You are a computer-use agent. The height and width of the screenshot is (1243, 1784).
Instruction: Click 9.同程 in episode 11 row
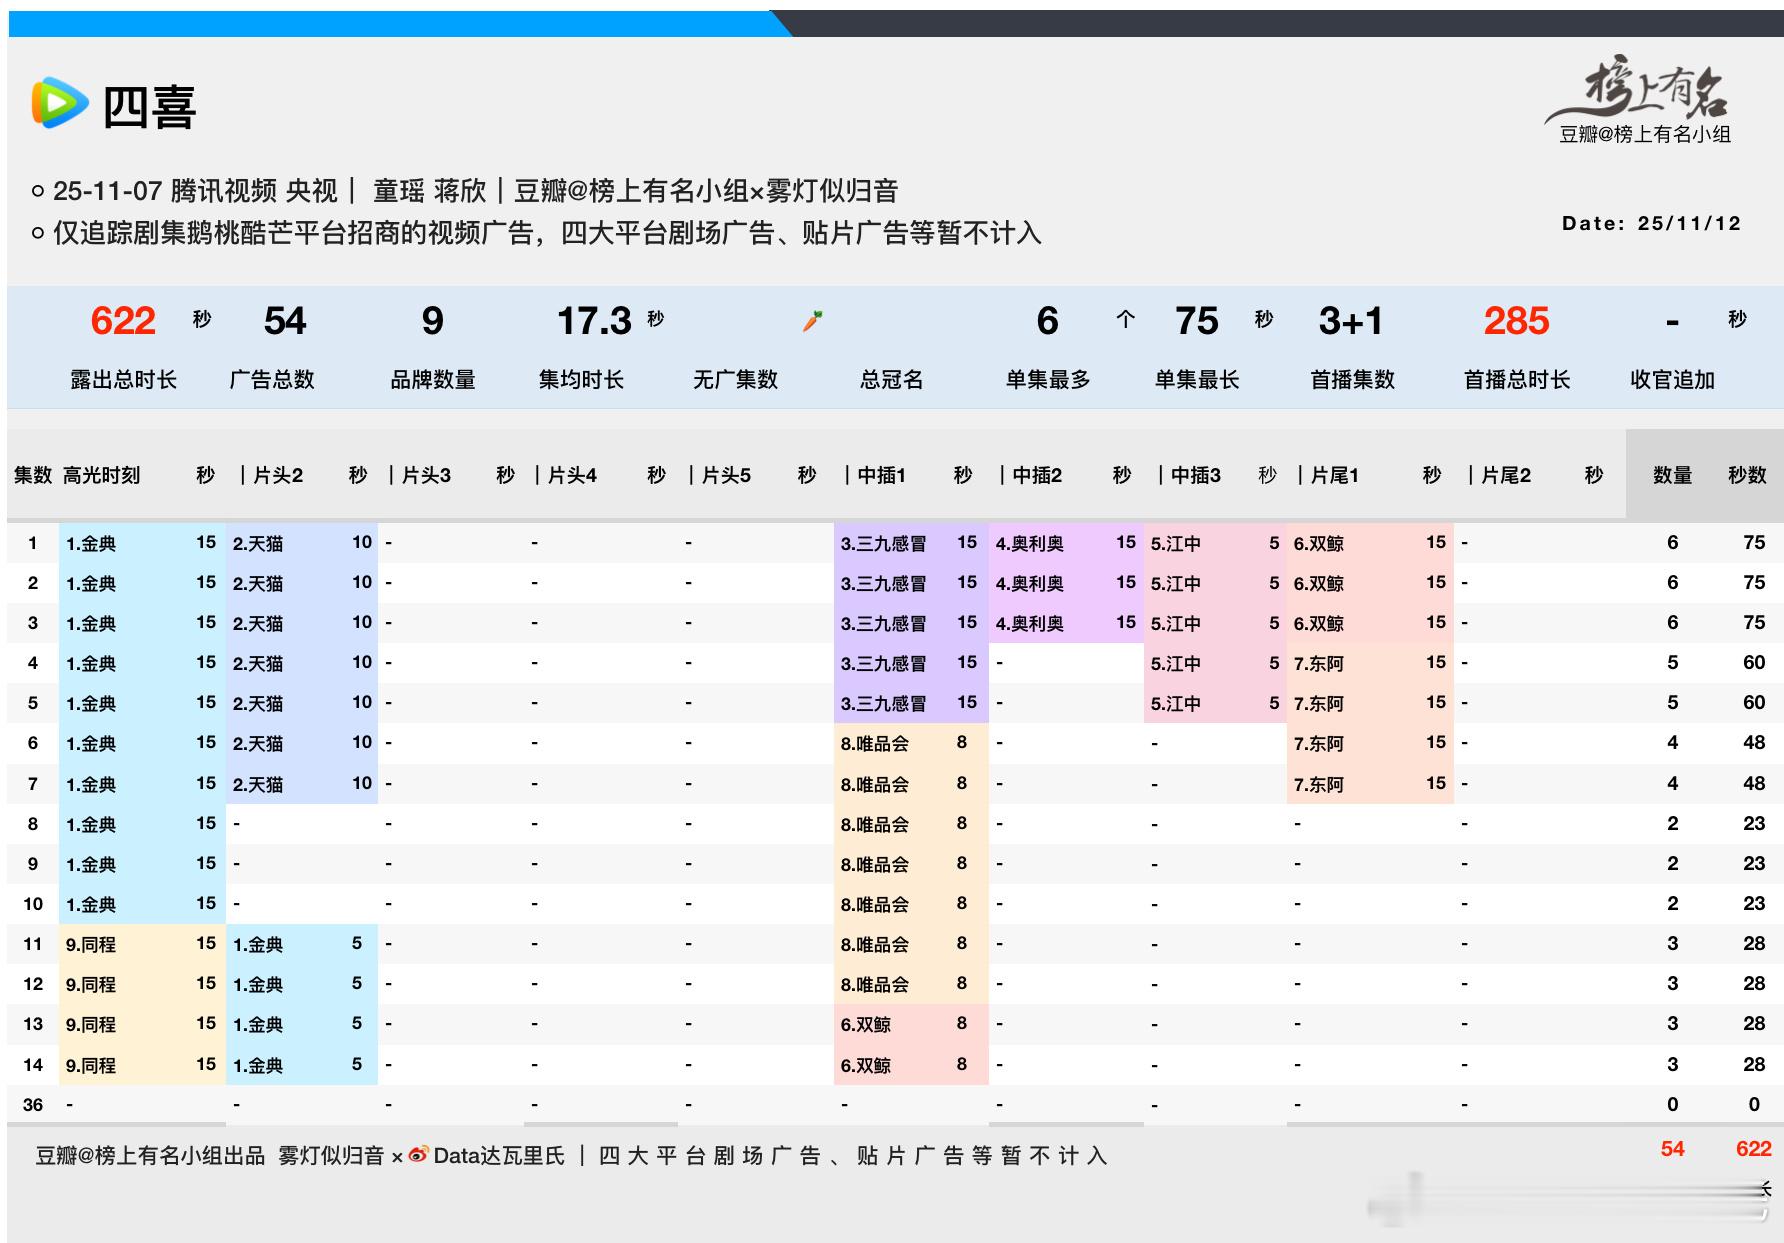point(91,944)
